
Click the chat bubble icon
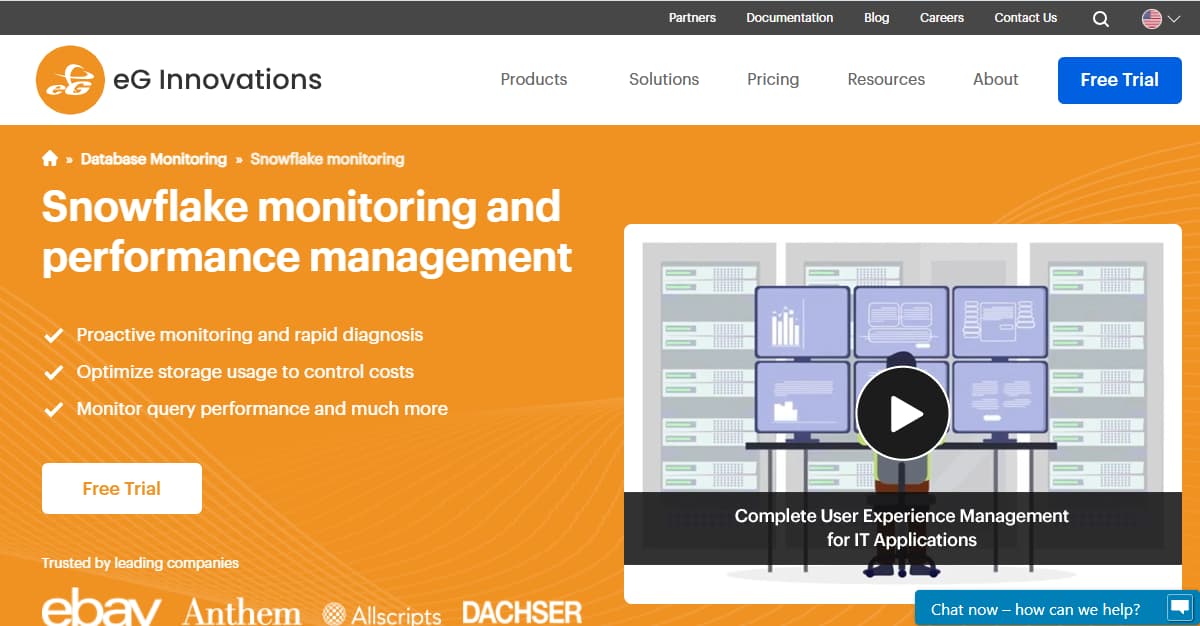coord(1180,608)
